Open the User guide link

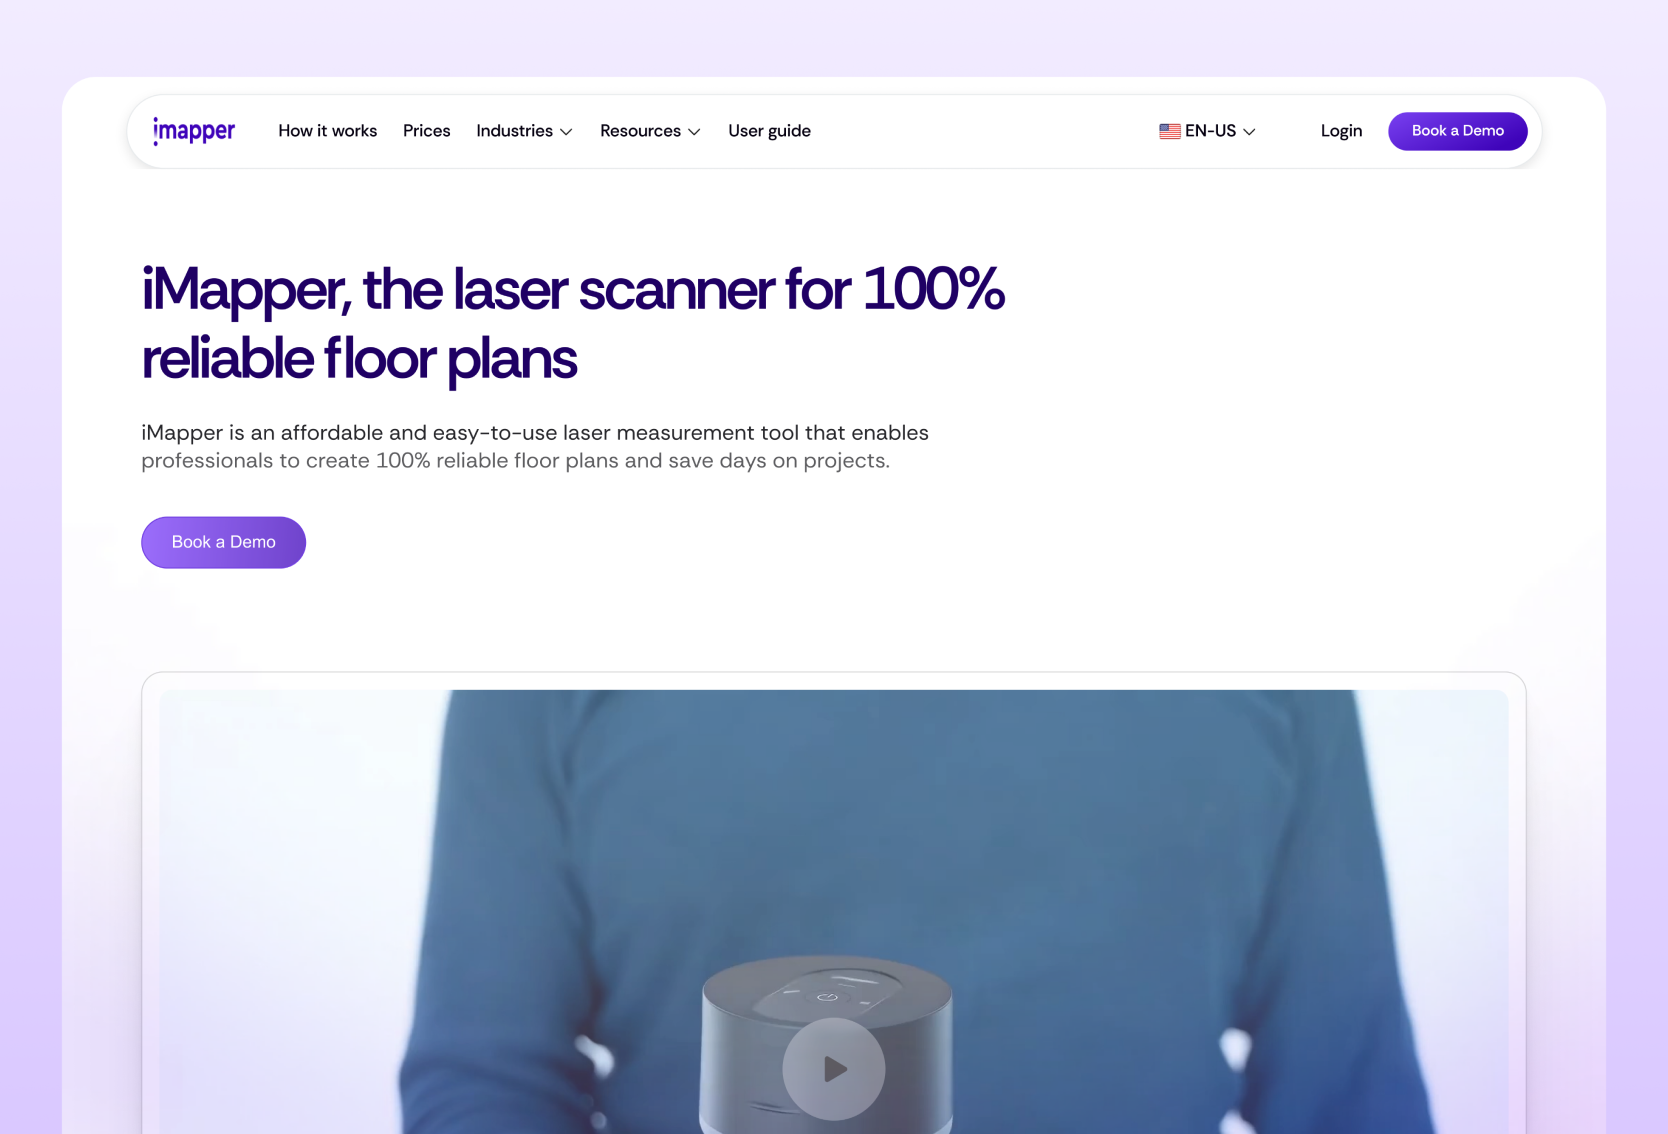point(769,131)
